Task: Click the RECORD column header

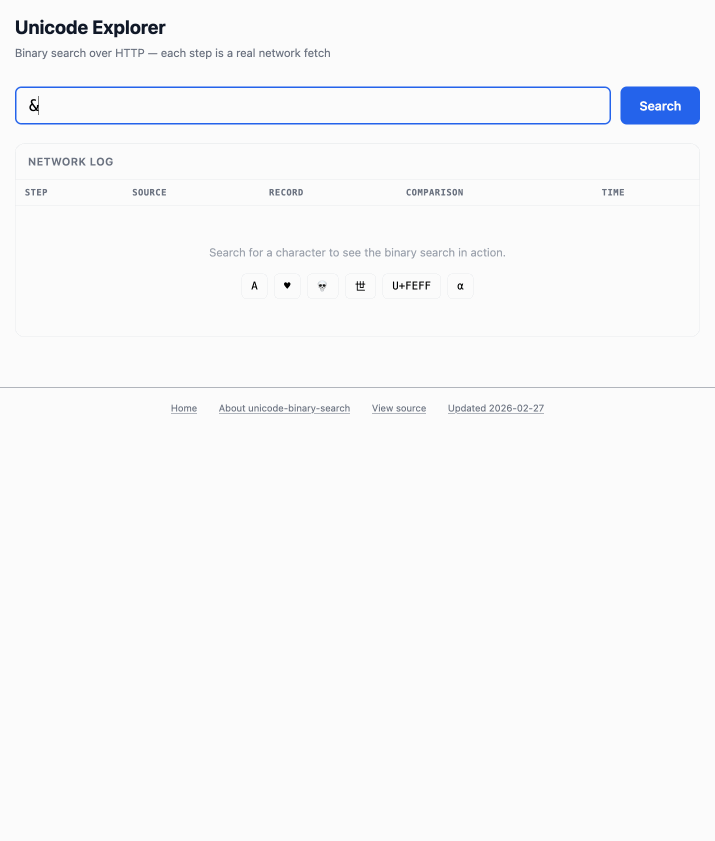Action: [286, 192]
